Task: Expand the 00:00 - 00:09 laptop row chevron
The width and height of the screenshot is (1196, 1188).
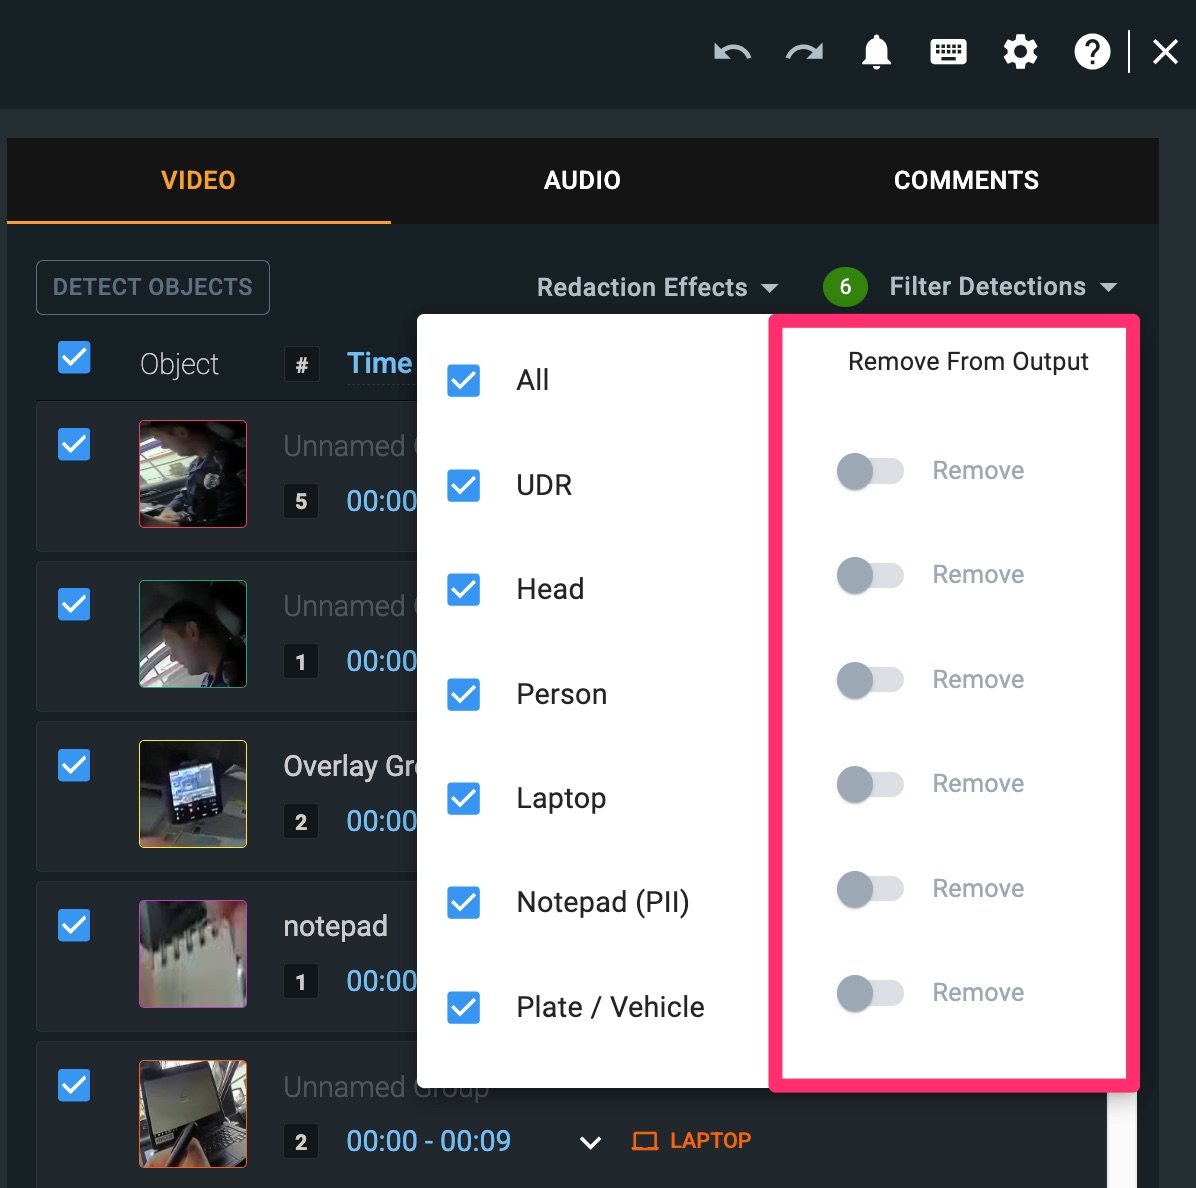Action: click(x=591, y=1142)
